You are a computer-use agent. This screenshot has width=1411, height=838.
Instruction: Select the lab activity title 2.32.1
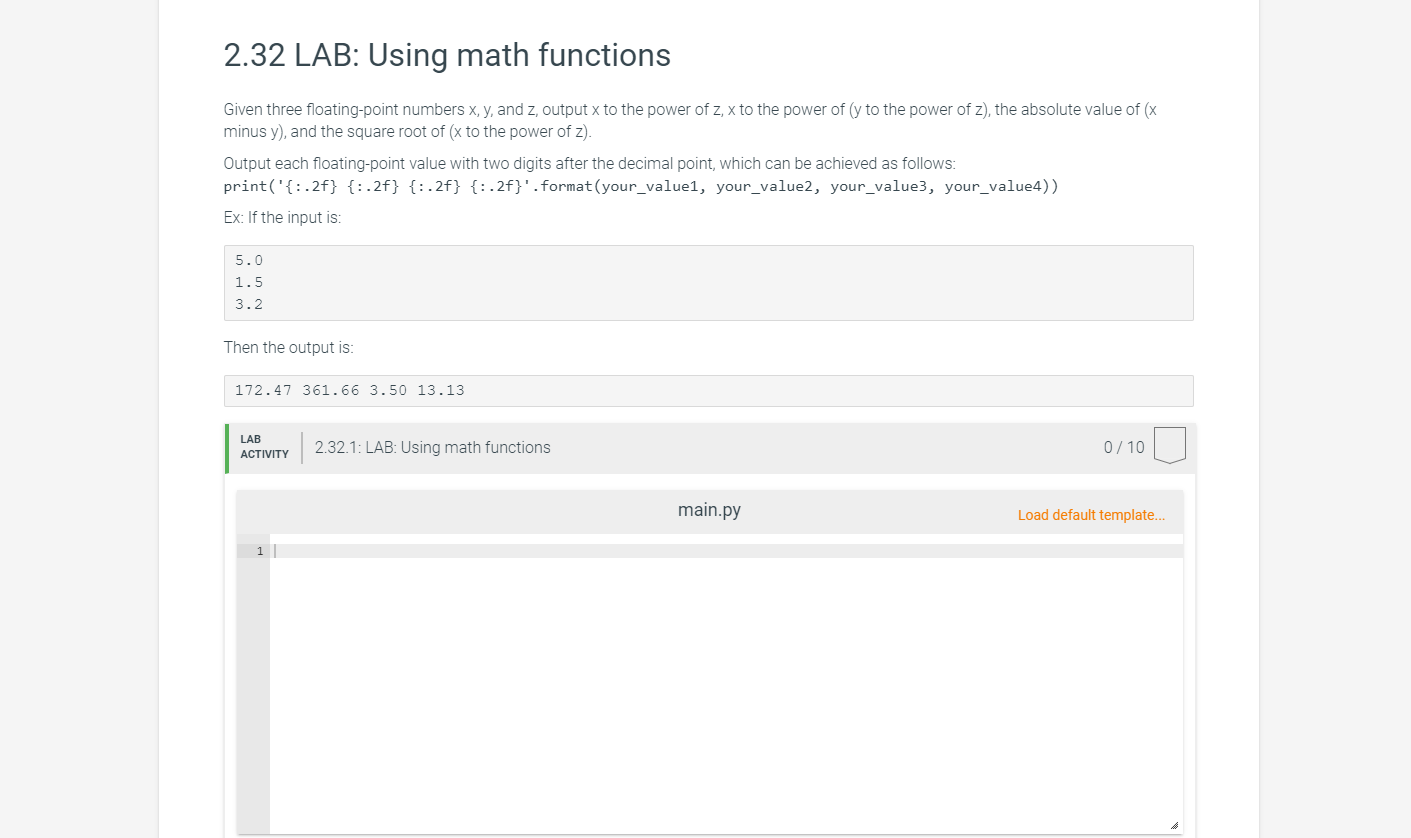(432, 447)
